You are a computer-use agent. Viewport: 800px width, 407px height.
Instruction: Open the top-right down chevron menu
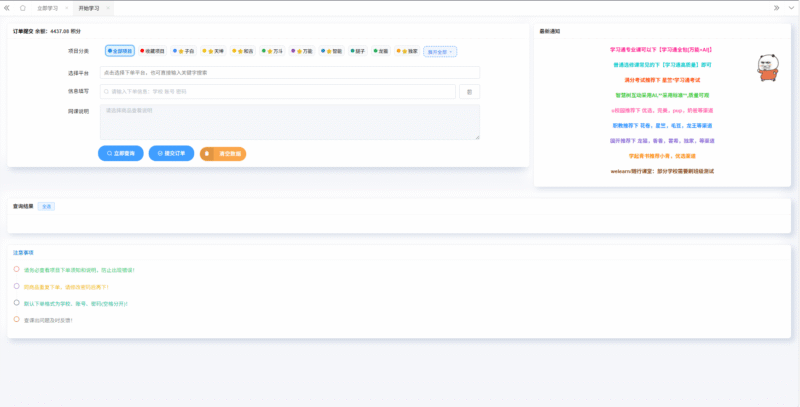pos(792,7)
